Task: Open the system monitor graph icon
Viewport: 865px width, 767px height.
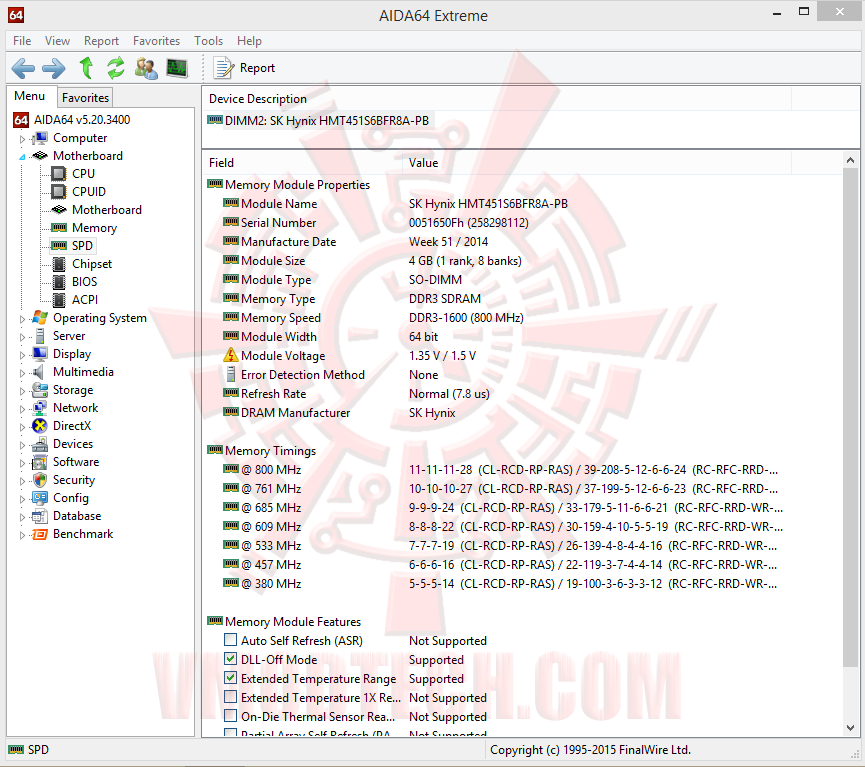Action: click(177, 68)
